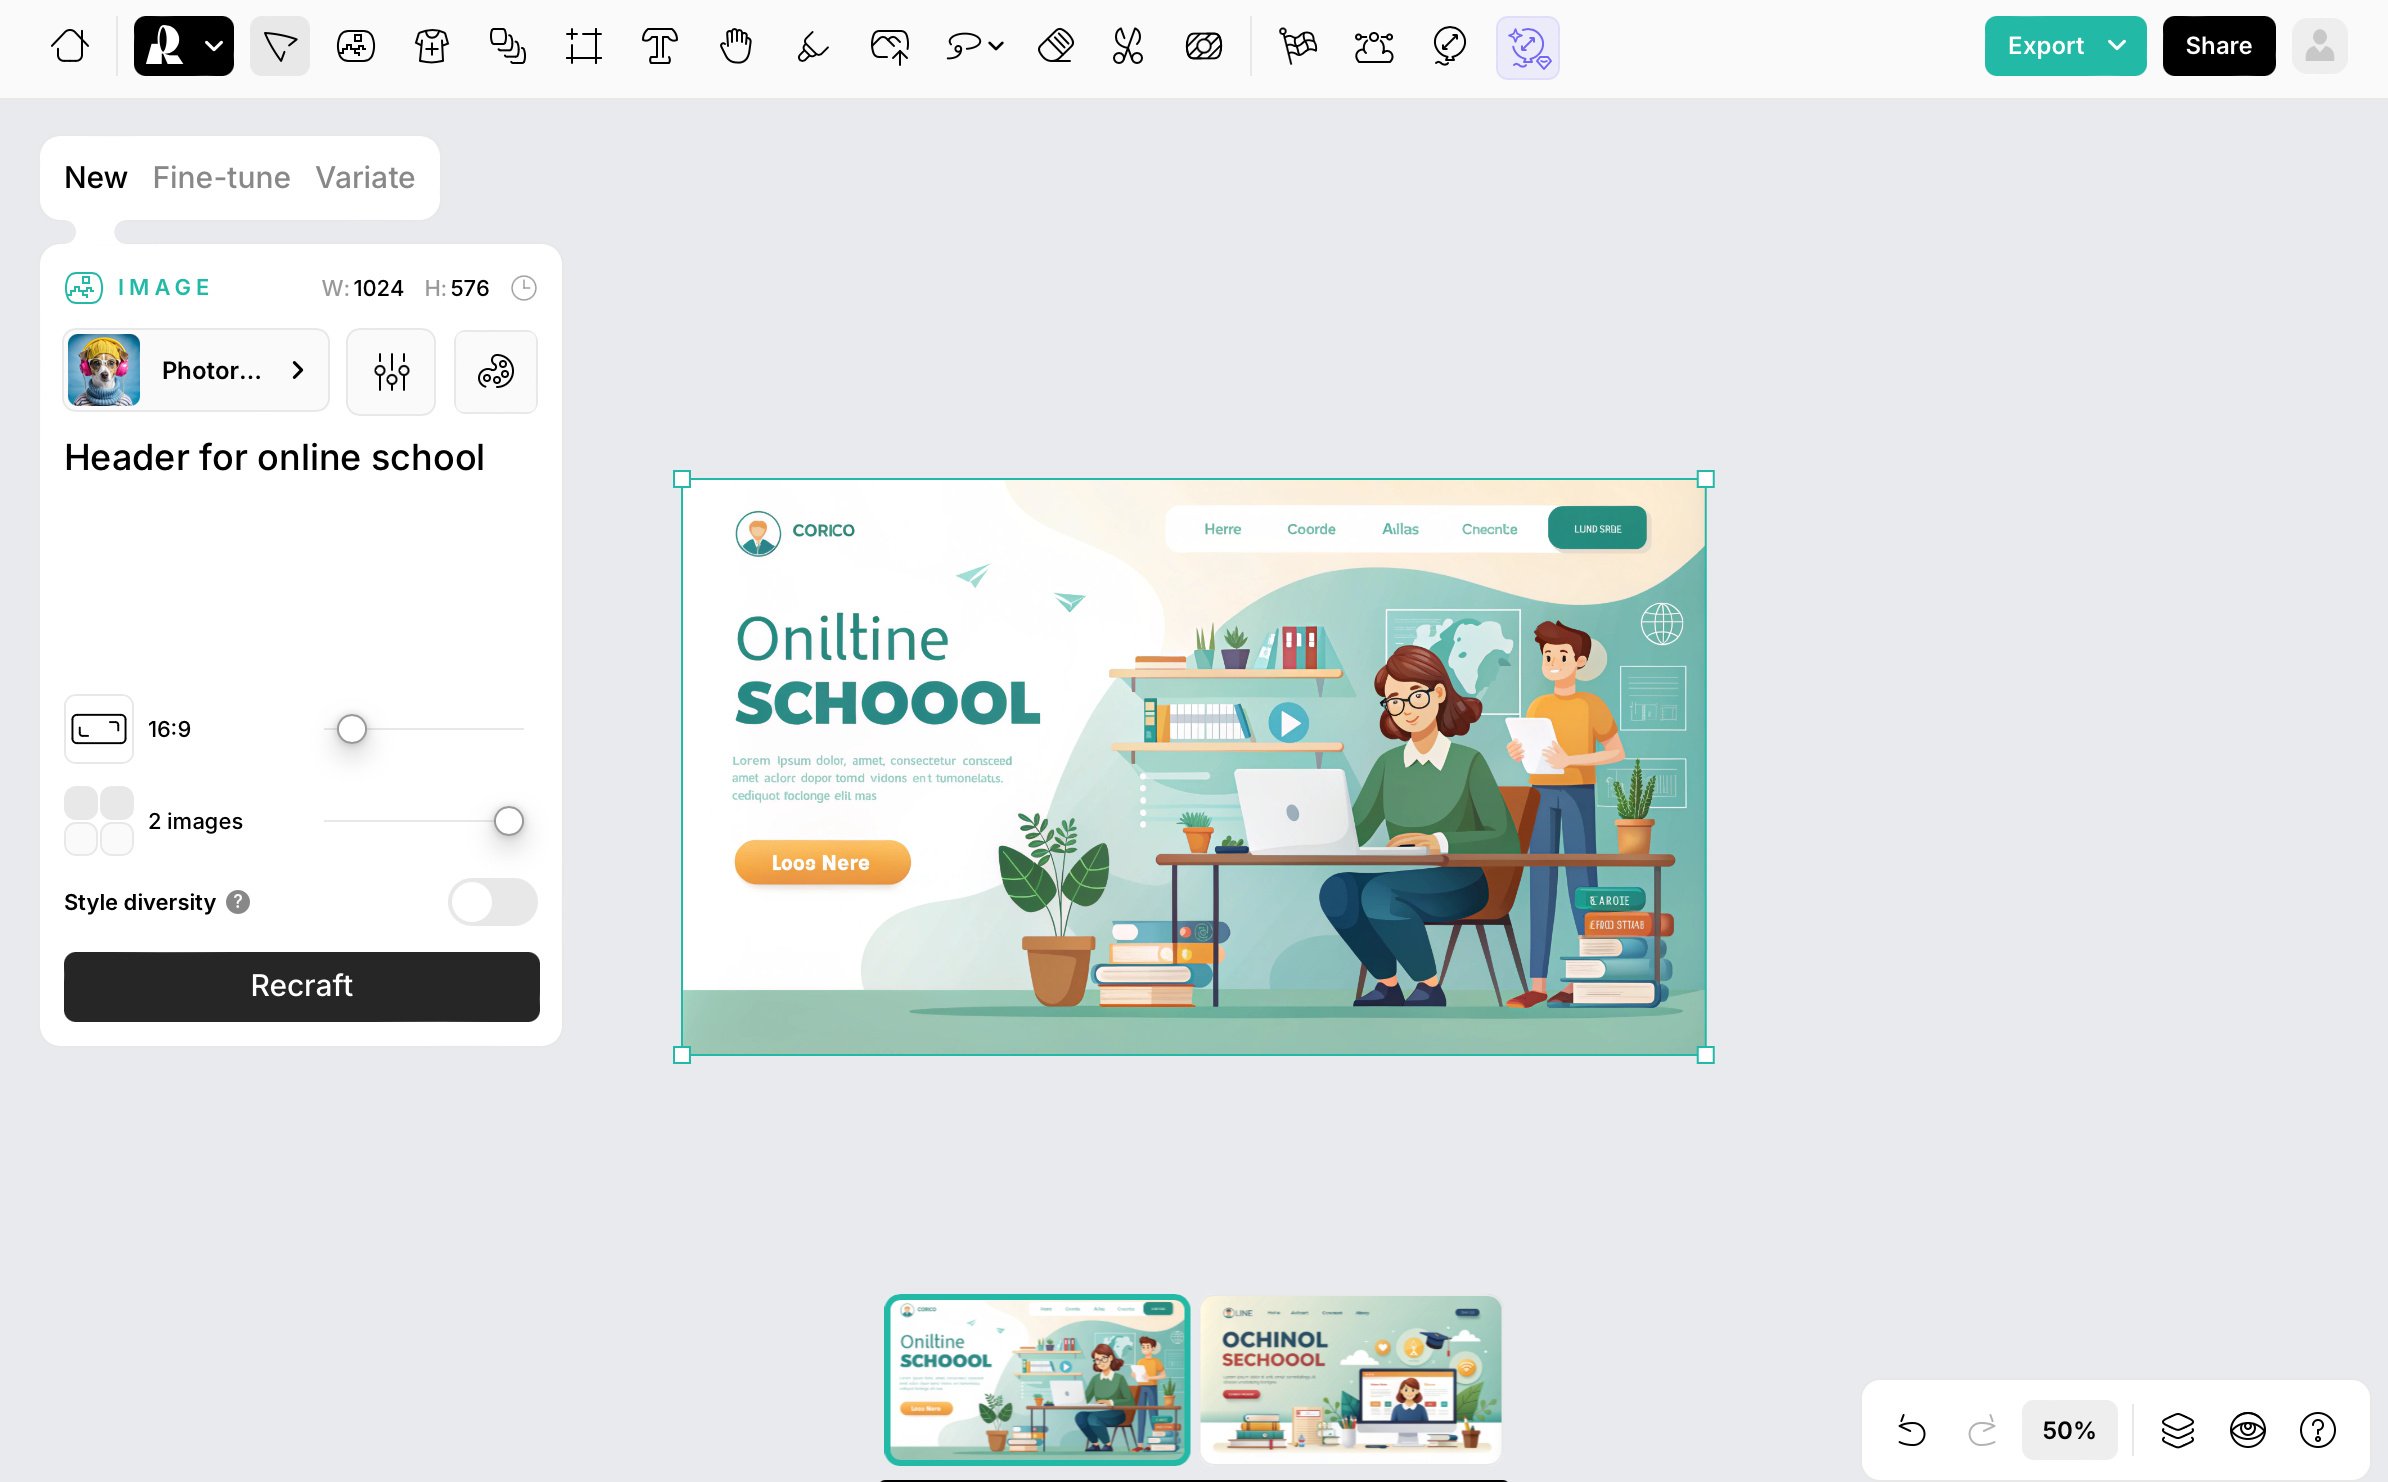Expand the Export dropdown arrow
The width and height of the screenshot is (2388, 1482).
coord(2118,46)
